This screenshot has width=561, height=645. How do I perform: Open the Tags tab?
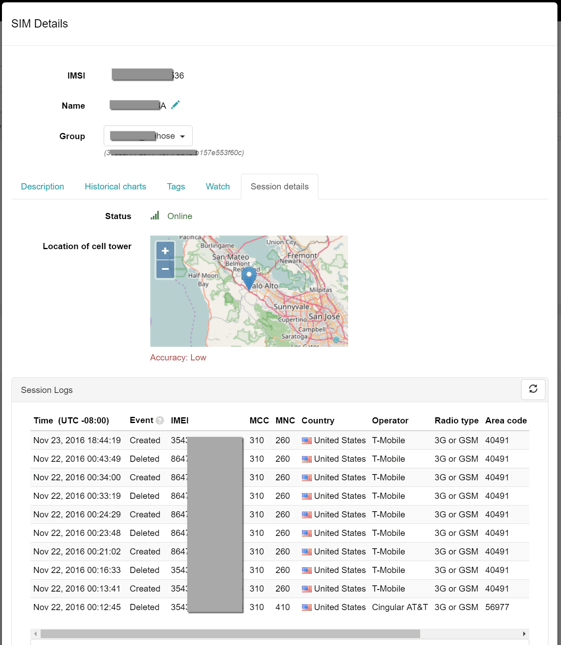click(176, 186)
